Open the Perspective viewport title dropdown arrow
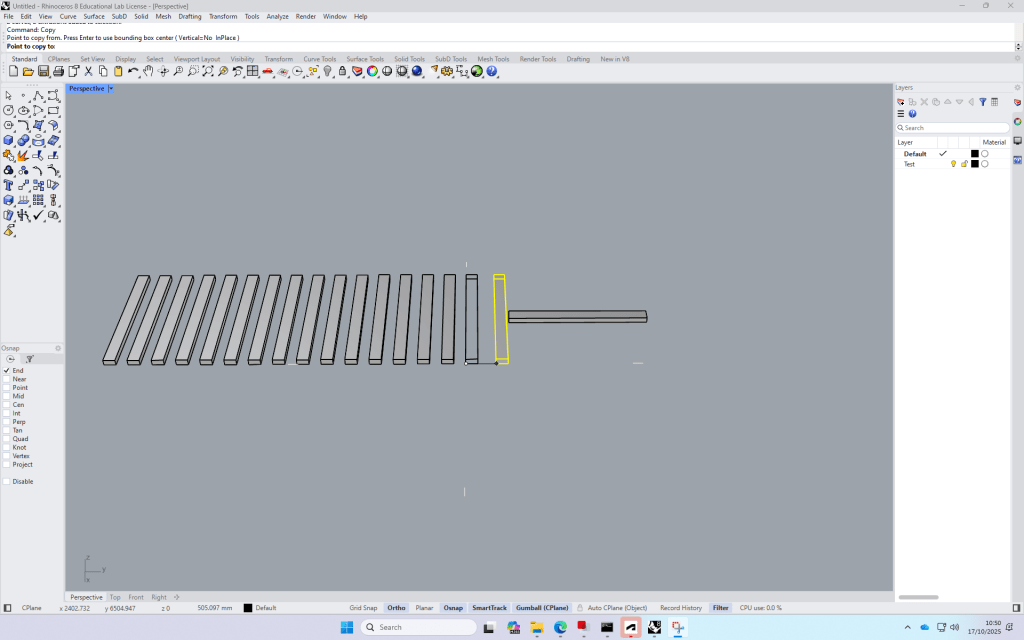1024x640 pixels. [111, 88]
